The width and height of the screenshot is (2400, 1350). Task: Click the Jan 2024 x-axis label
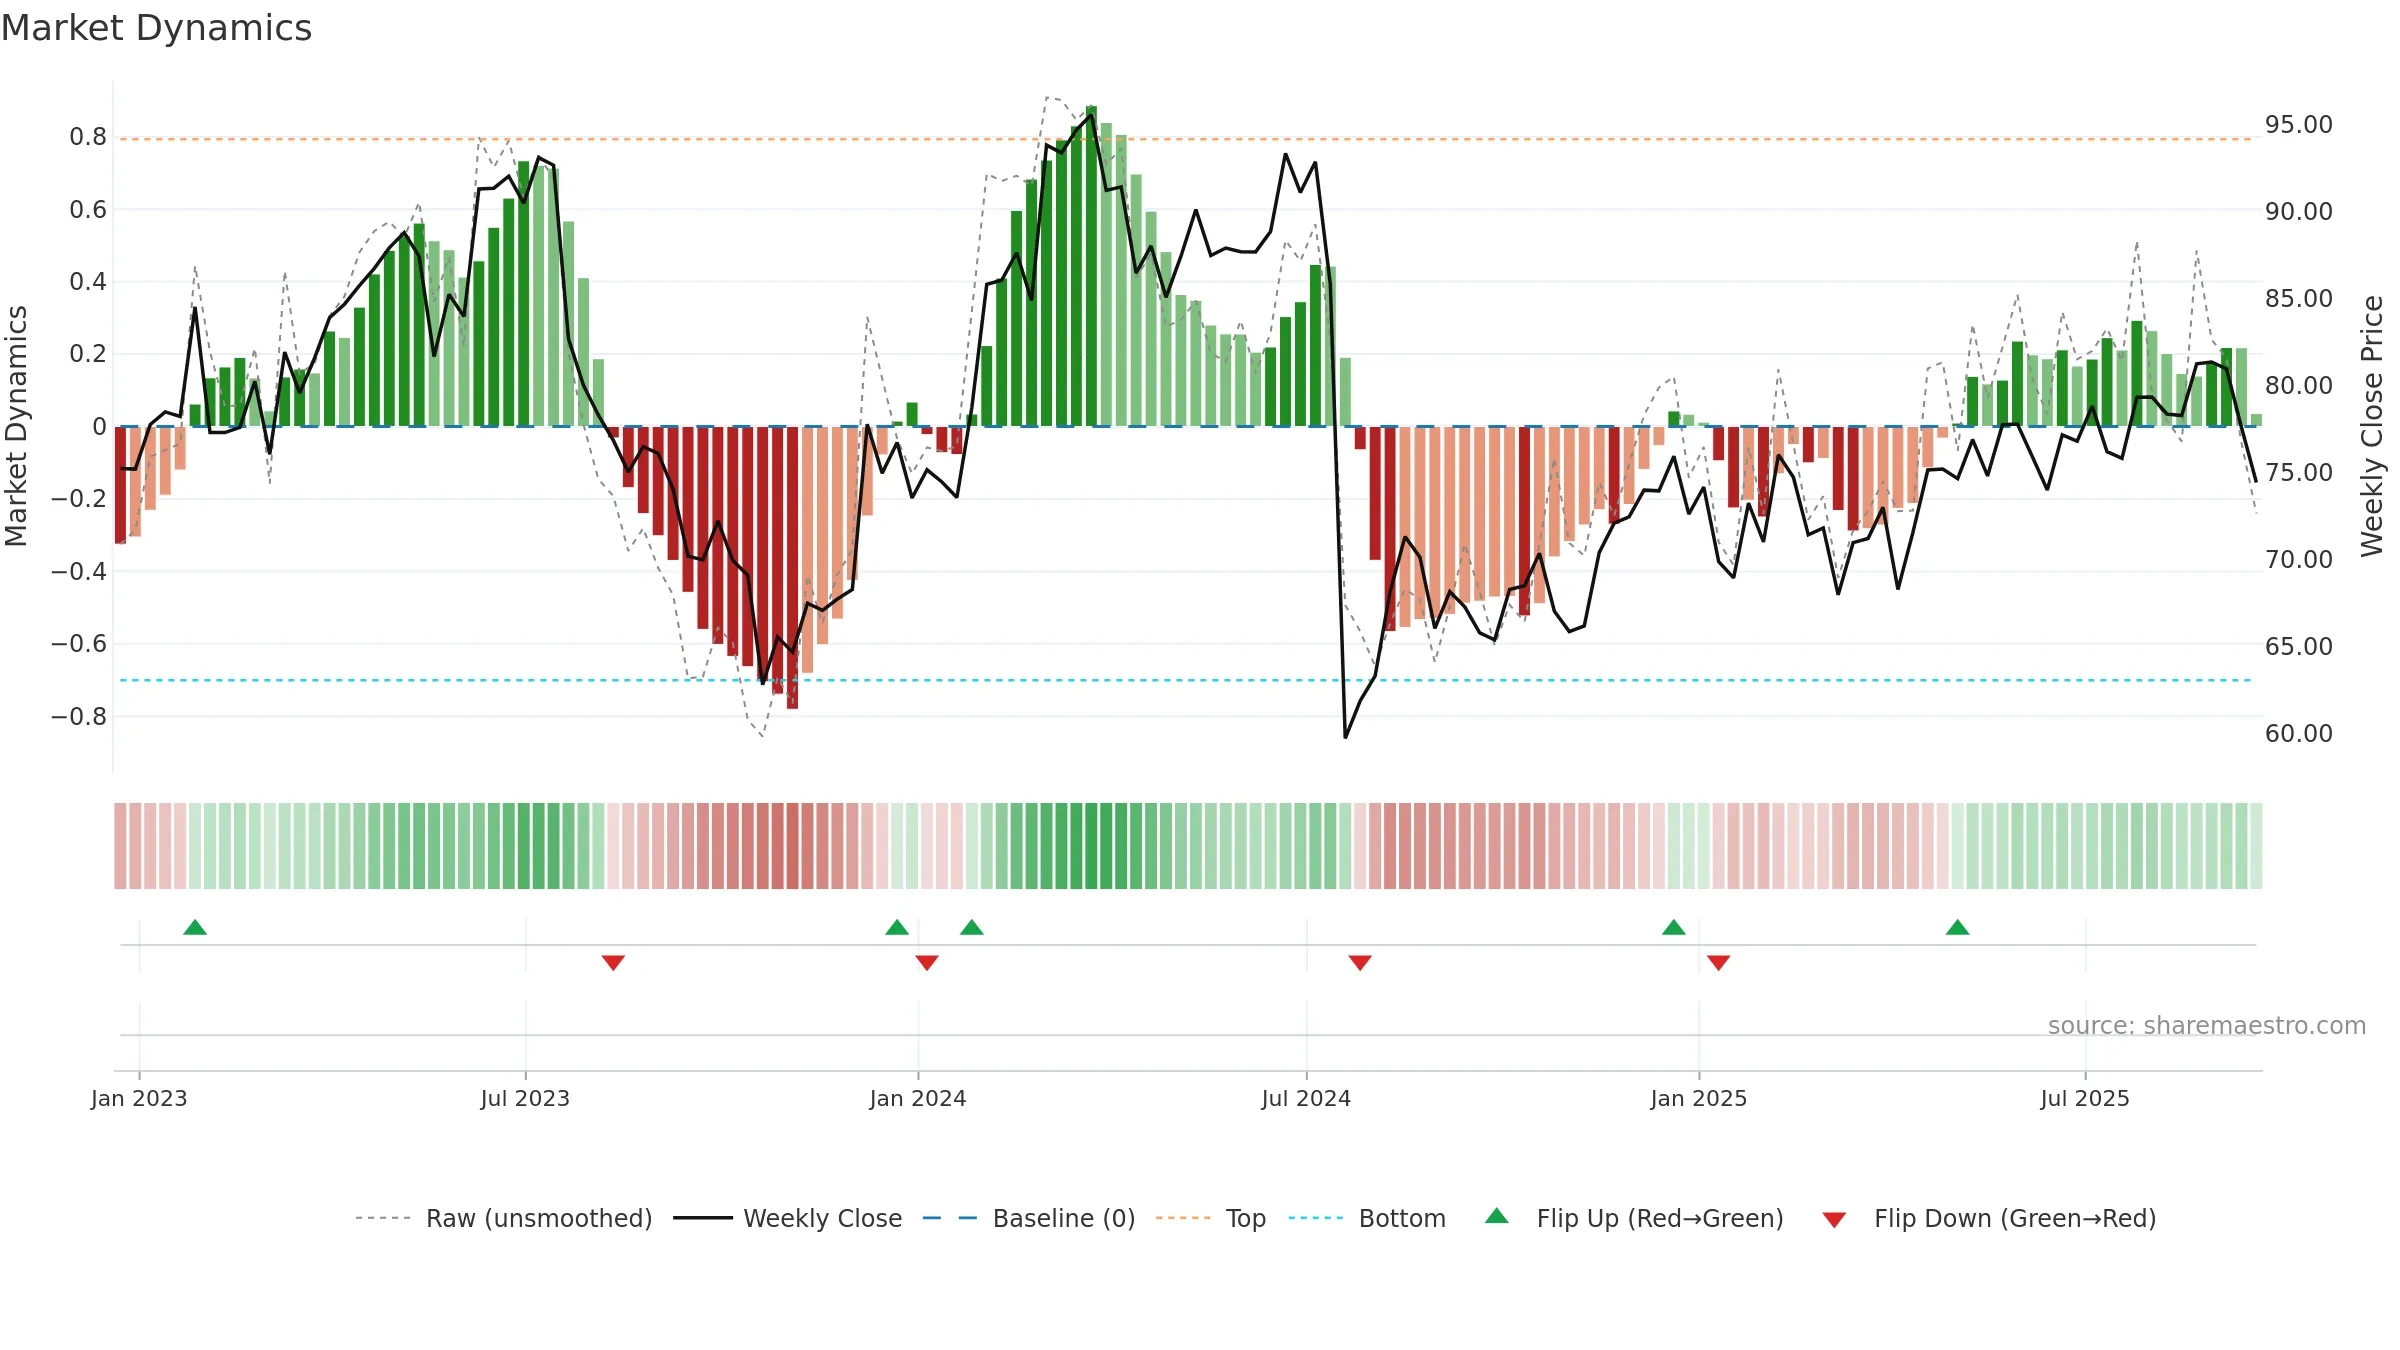click(x=918, y=1098)
